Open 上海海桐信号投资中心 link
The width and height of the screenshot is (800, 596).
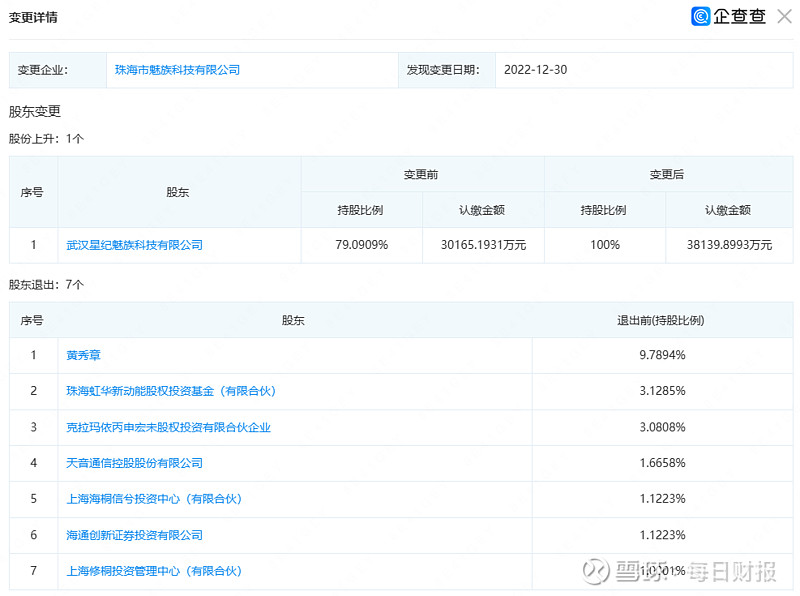click(x=154, y=499)
